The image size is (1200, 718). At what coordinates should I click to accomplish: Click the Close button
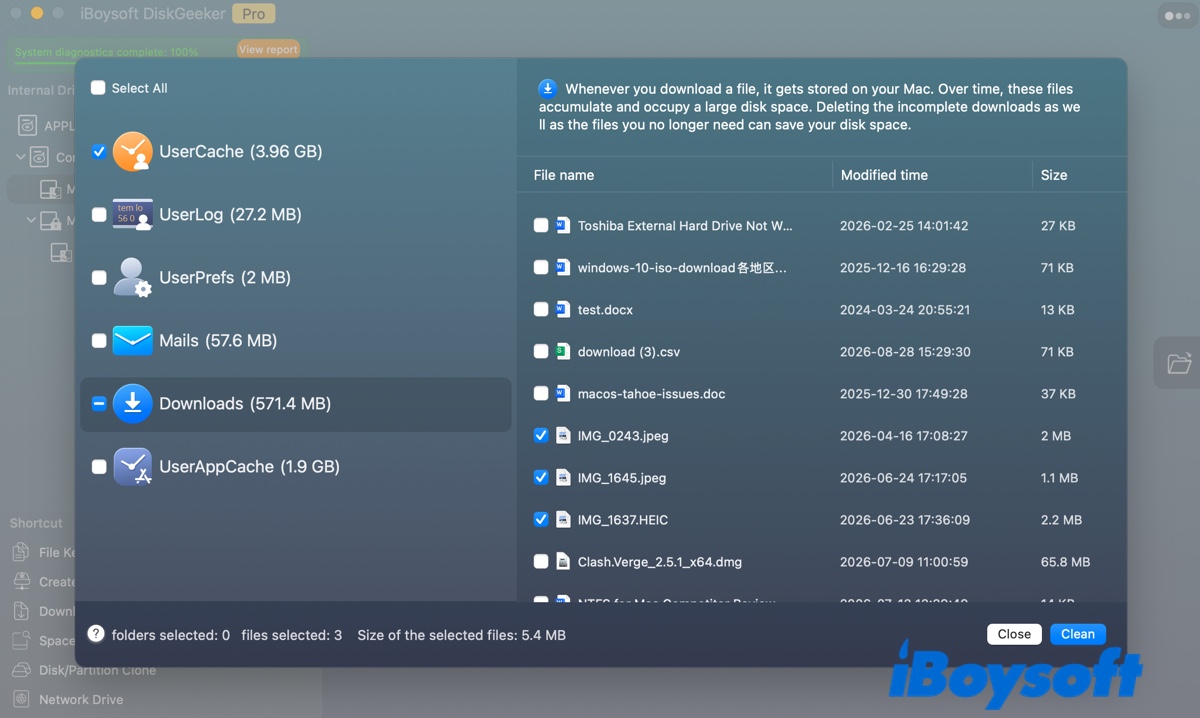(1014, 634)
